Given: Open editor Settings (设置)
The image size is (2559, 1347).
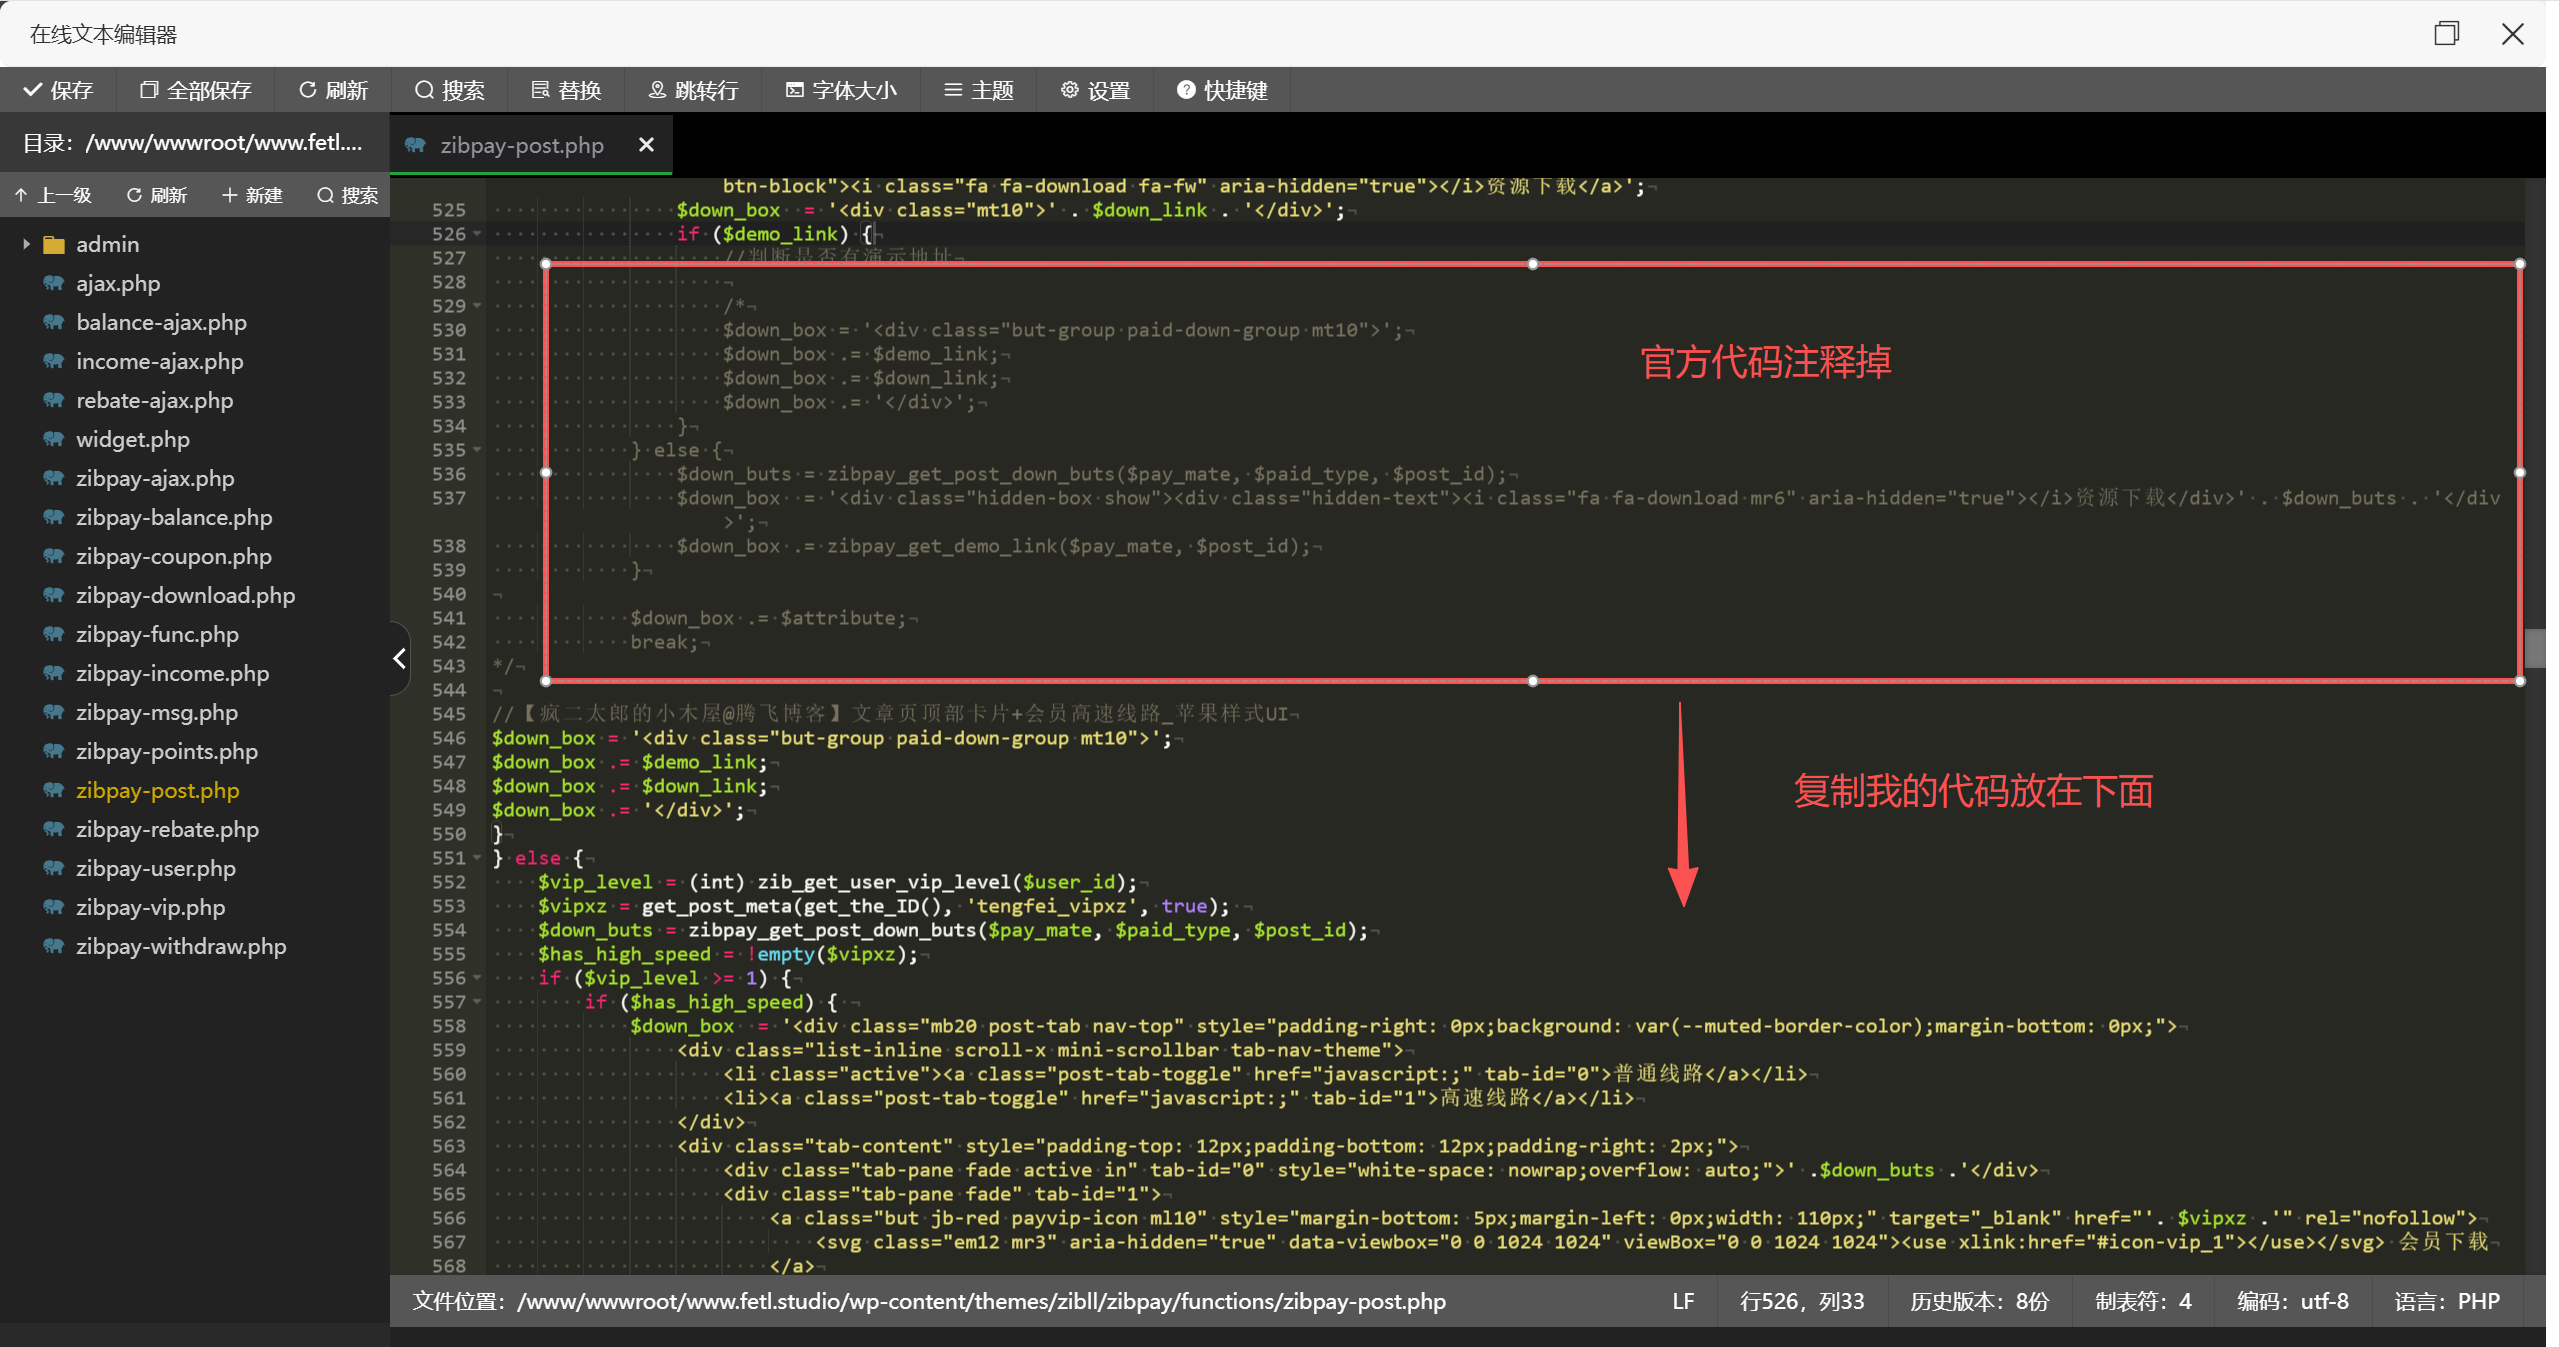Looking at the screenshot, I should pyautogui.click(x=1095, y=90).
